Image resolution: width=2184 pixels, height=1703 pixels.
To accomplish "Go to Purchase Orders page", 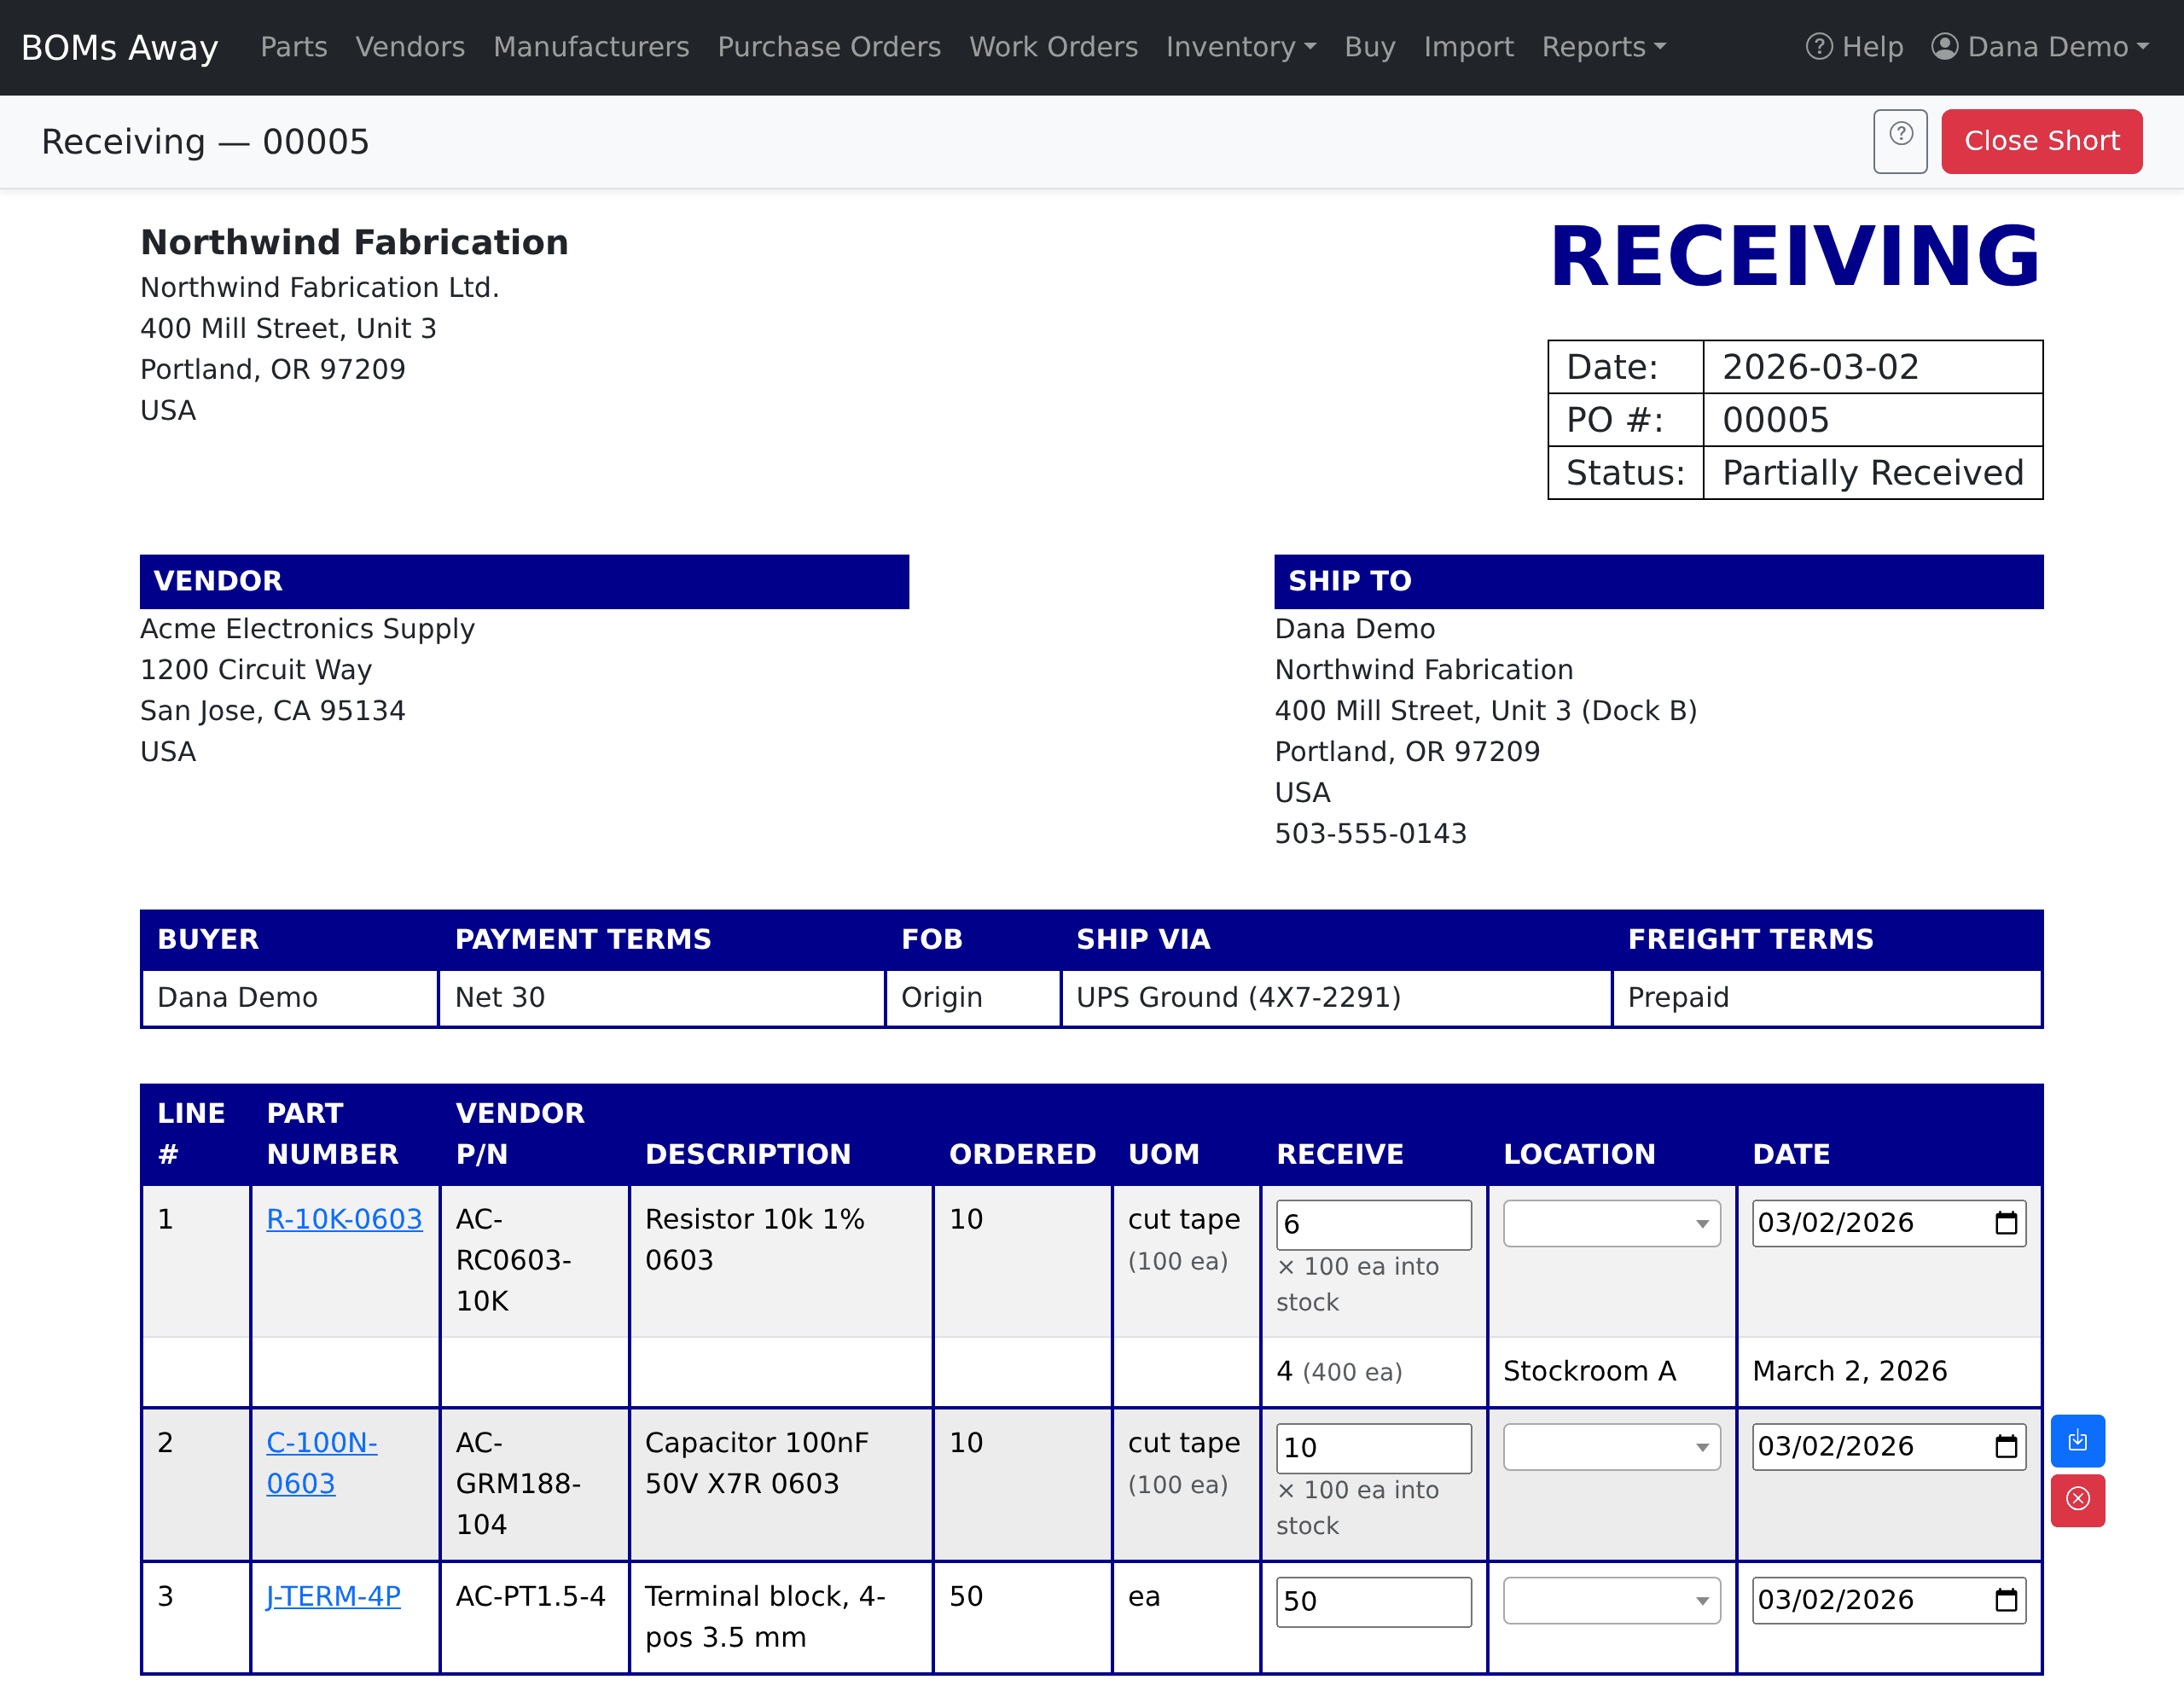I will 829,47.
